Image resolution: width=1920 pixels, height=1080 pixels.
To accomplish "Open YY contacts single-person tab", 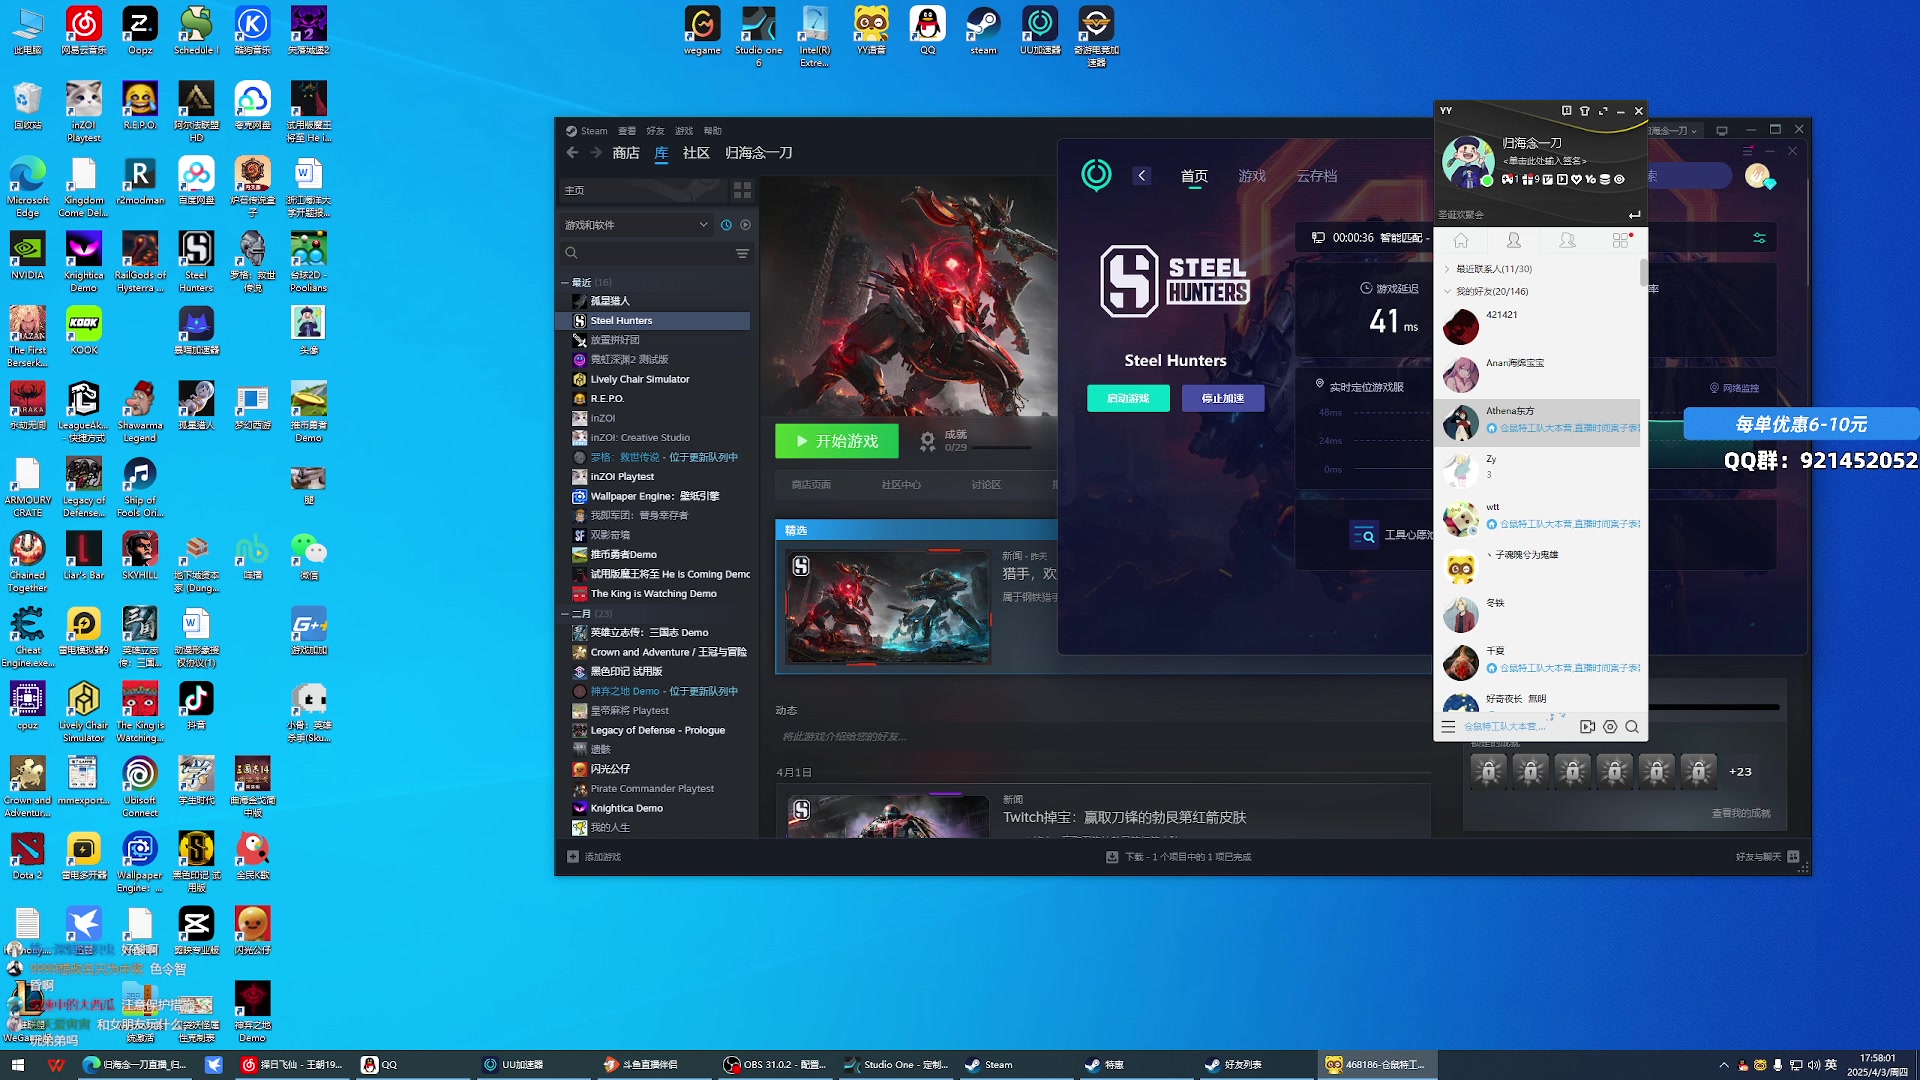I will click(1514, 240).
